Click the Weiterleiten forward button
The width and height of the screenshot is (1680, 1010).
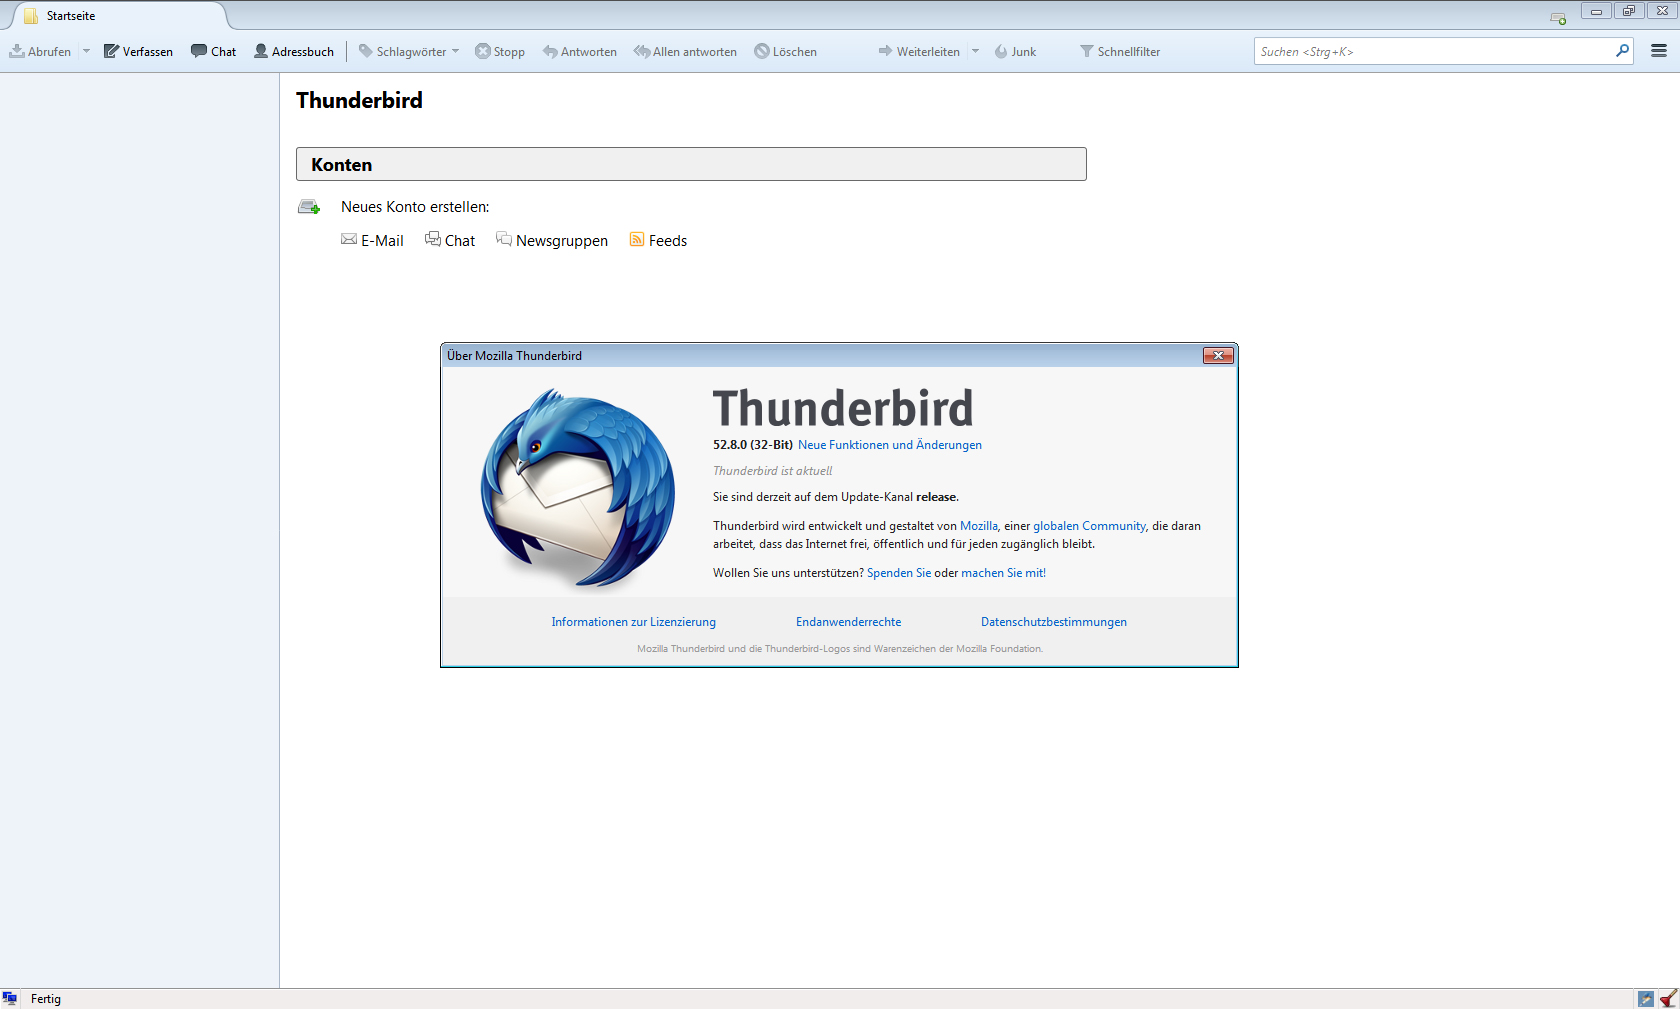pos(919,52)
